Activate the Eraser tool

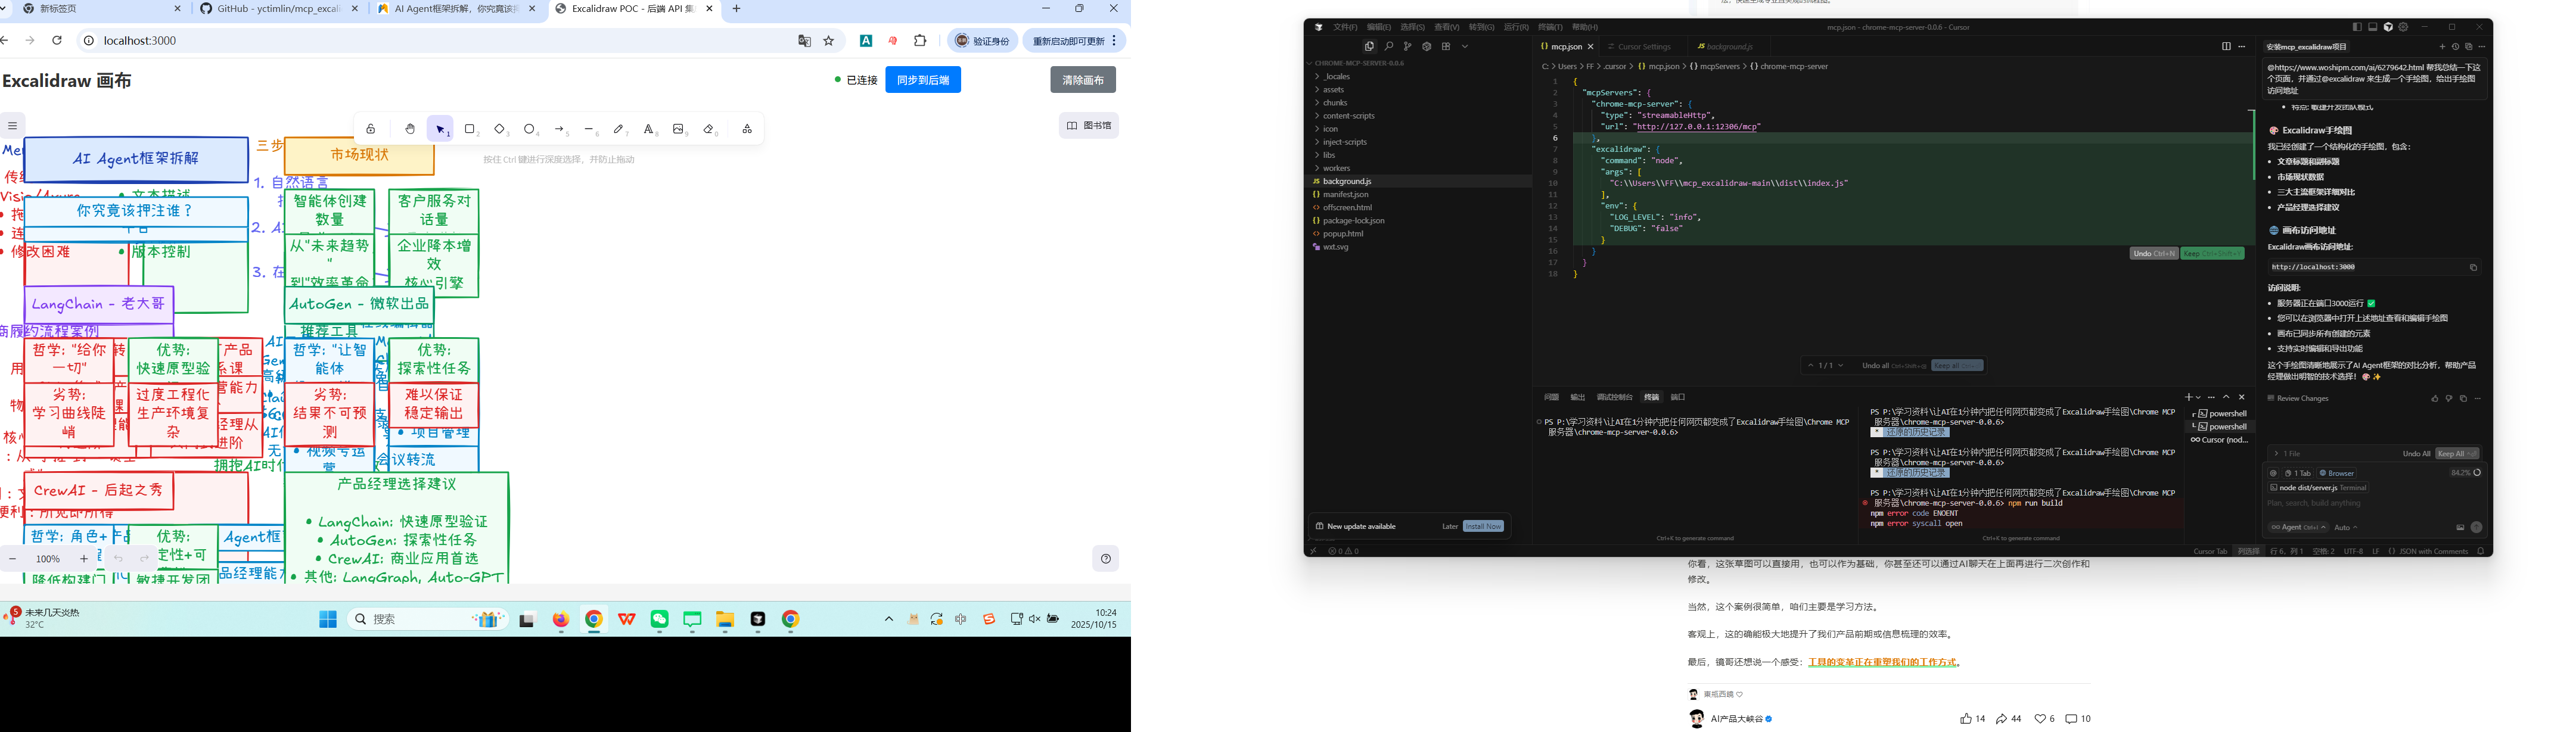pyautogui.click(x=709, y=129)
